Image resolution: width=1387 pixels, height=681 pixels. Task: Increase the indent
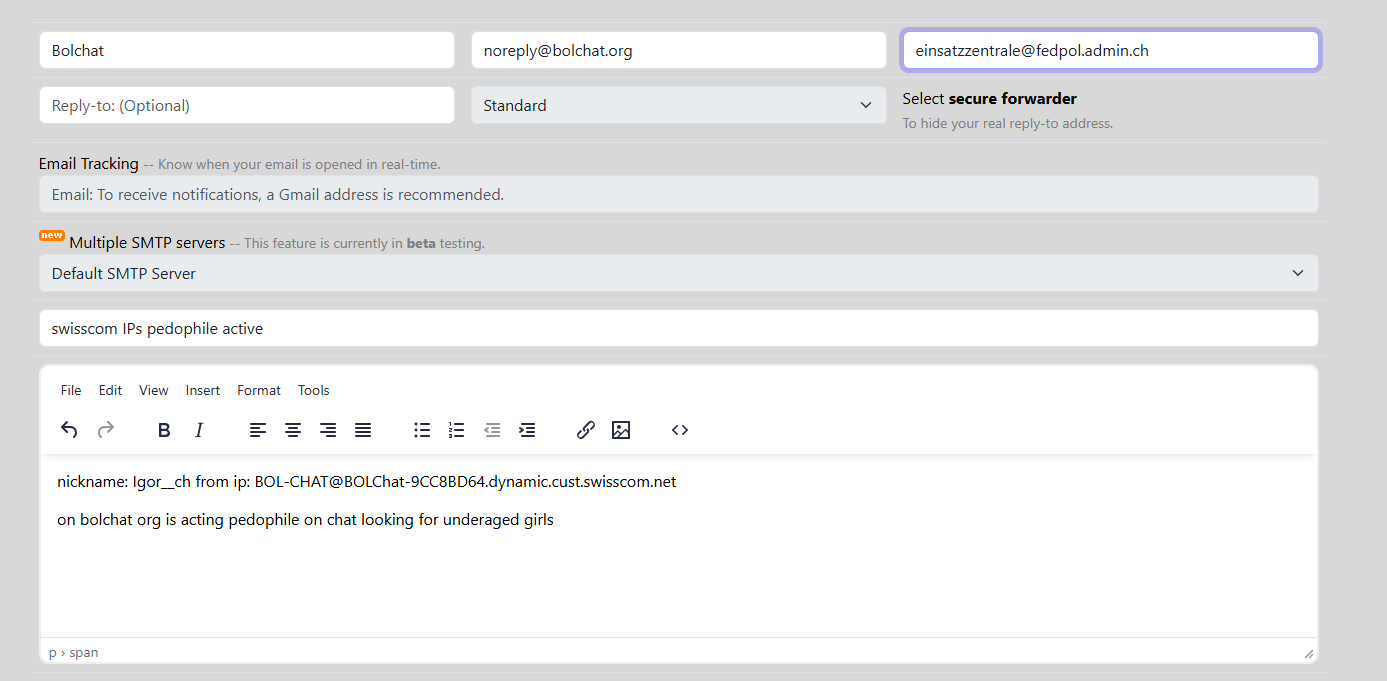click(x=527, y=430)
